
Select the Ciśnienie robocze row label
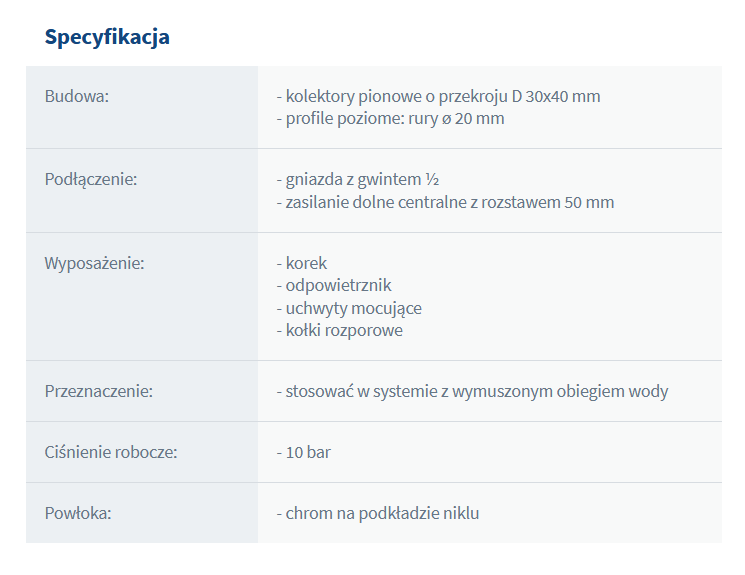(111, 452)
